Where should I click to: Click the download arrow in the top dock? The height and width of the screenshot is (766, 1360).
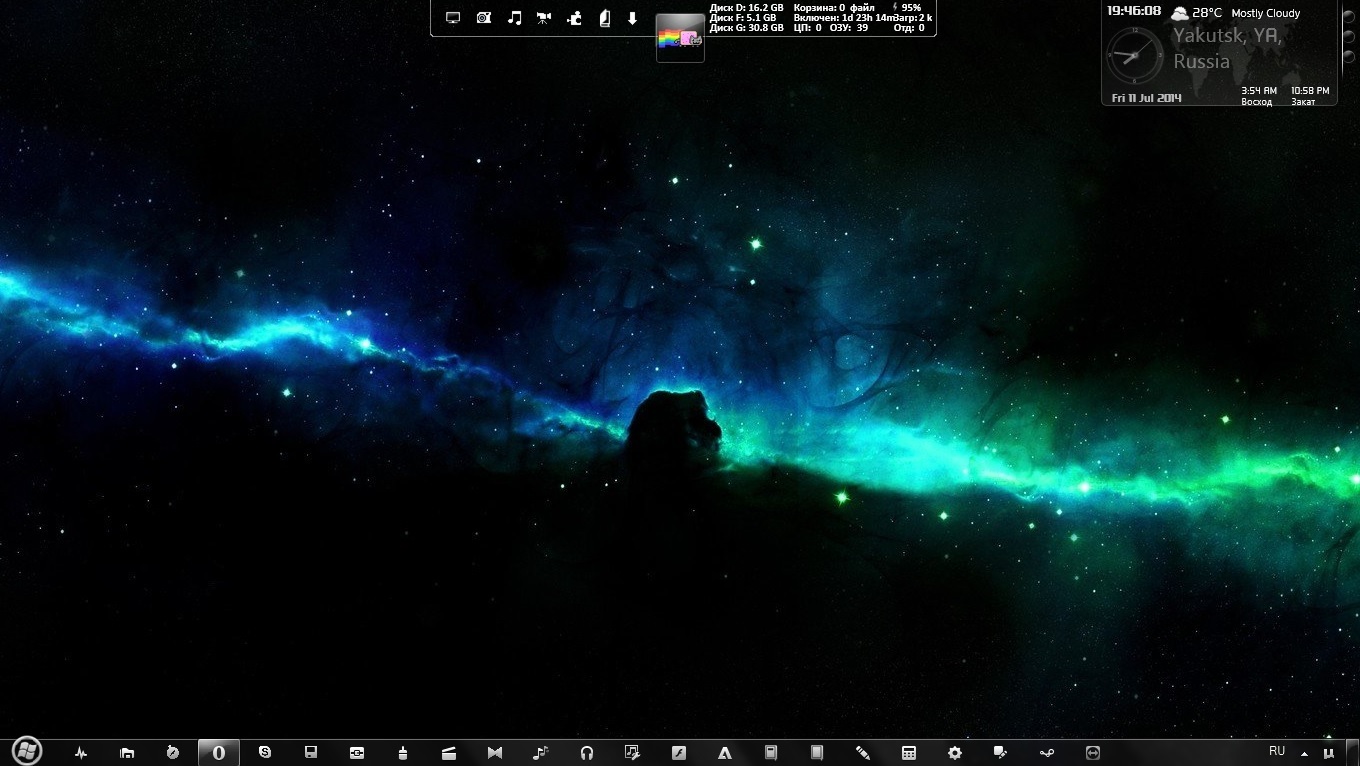pos(632,18)
